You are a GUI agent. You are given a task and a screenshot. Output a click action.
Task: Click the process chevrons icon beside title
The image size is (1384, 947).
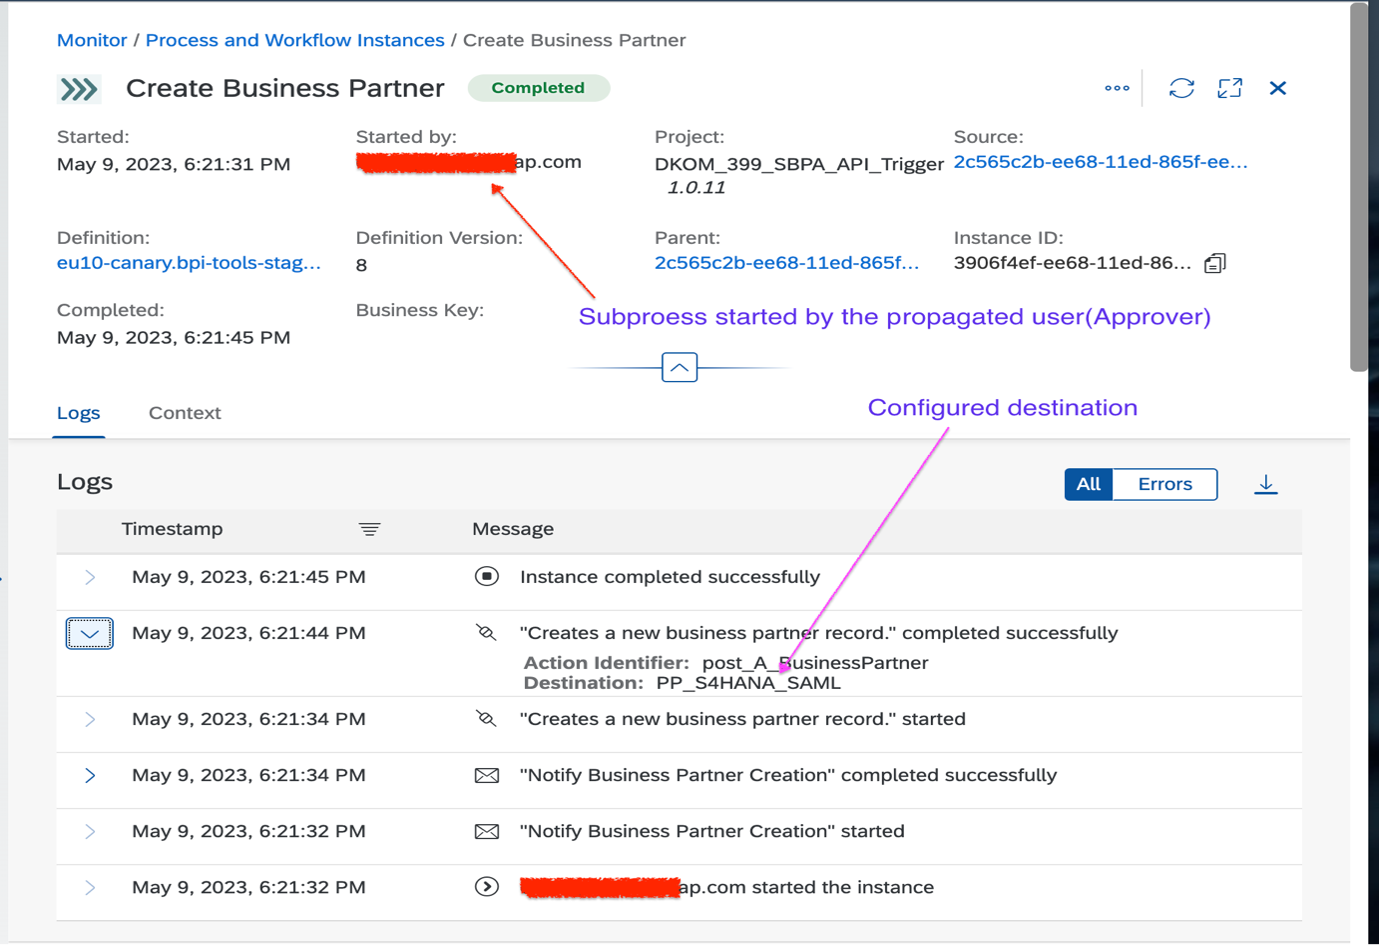pos(79,88)
